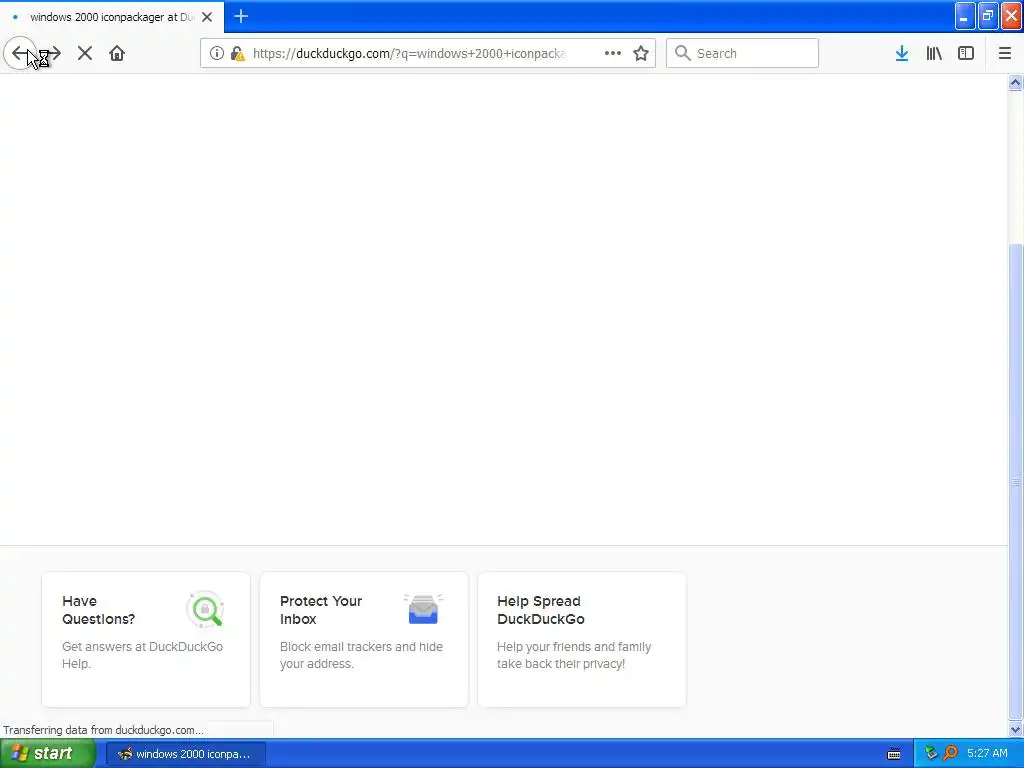Screen dimensions: 1024x768
Task: Click the vertical scrollbar thumb
Action: pos(1016,481)
